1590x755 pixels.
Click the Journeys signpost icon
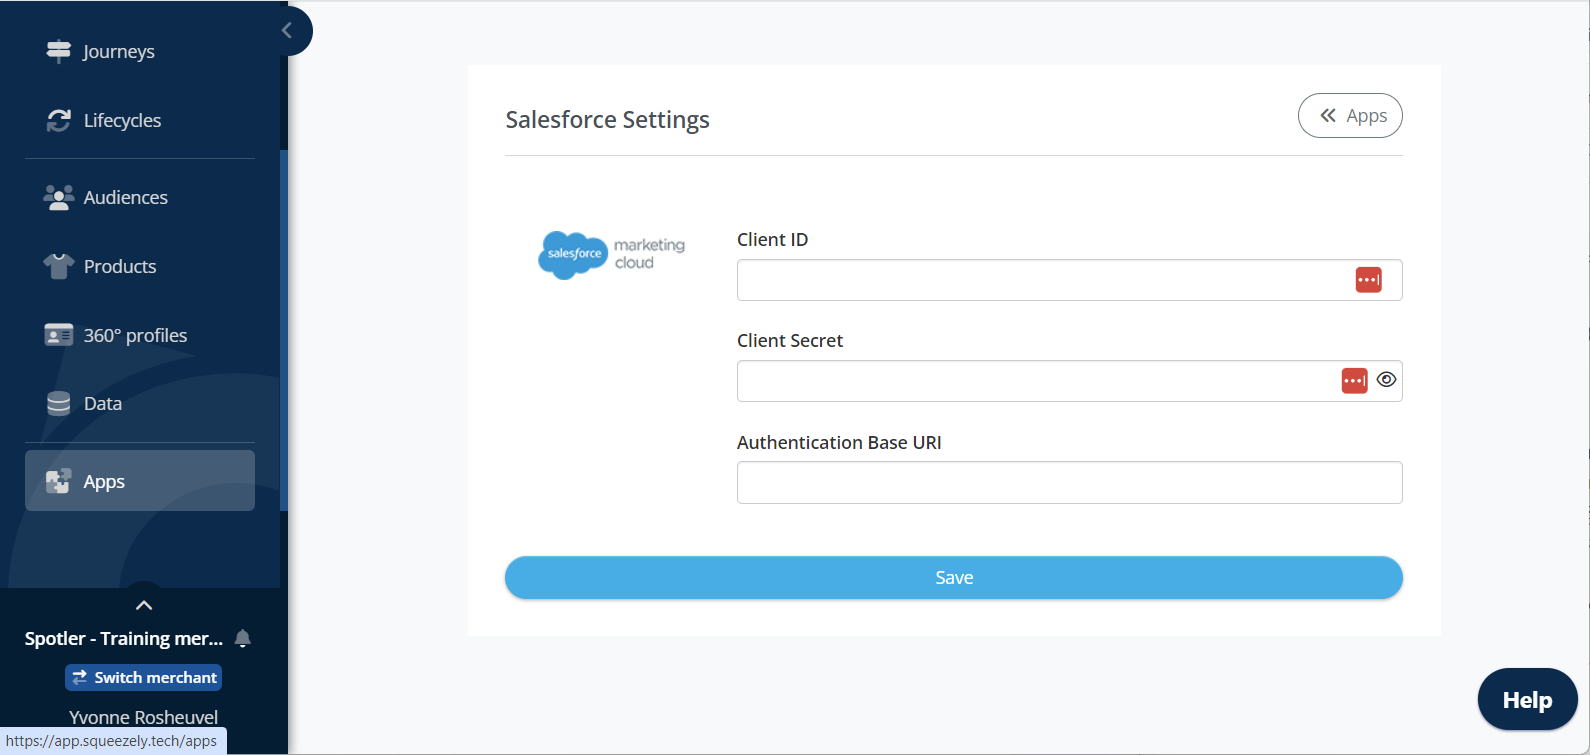(x=59, y=51)
